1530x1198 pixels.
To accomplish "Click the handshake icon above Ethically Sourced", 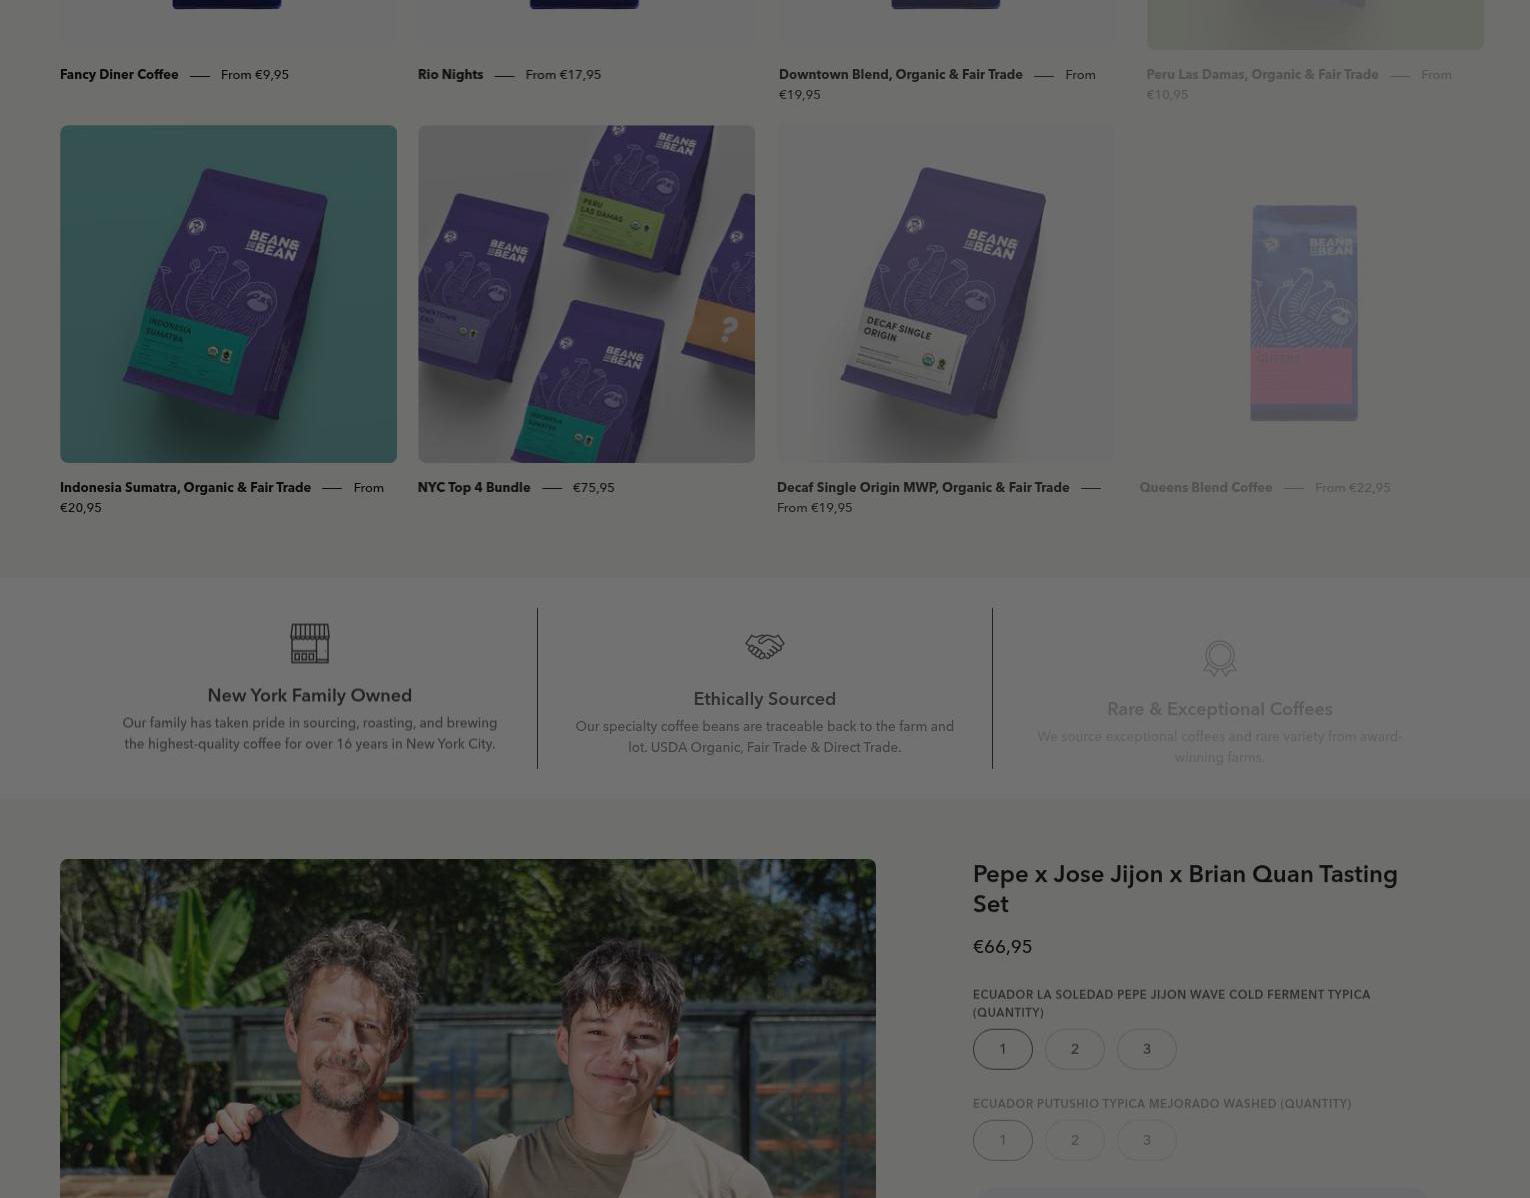I will (764, 646).
